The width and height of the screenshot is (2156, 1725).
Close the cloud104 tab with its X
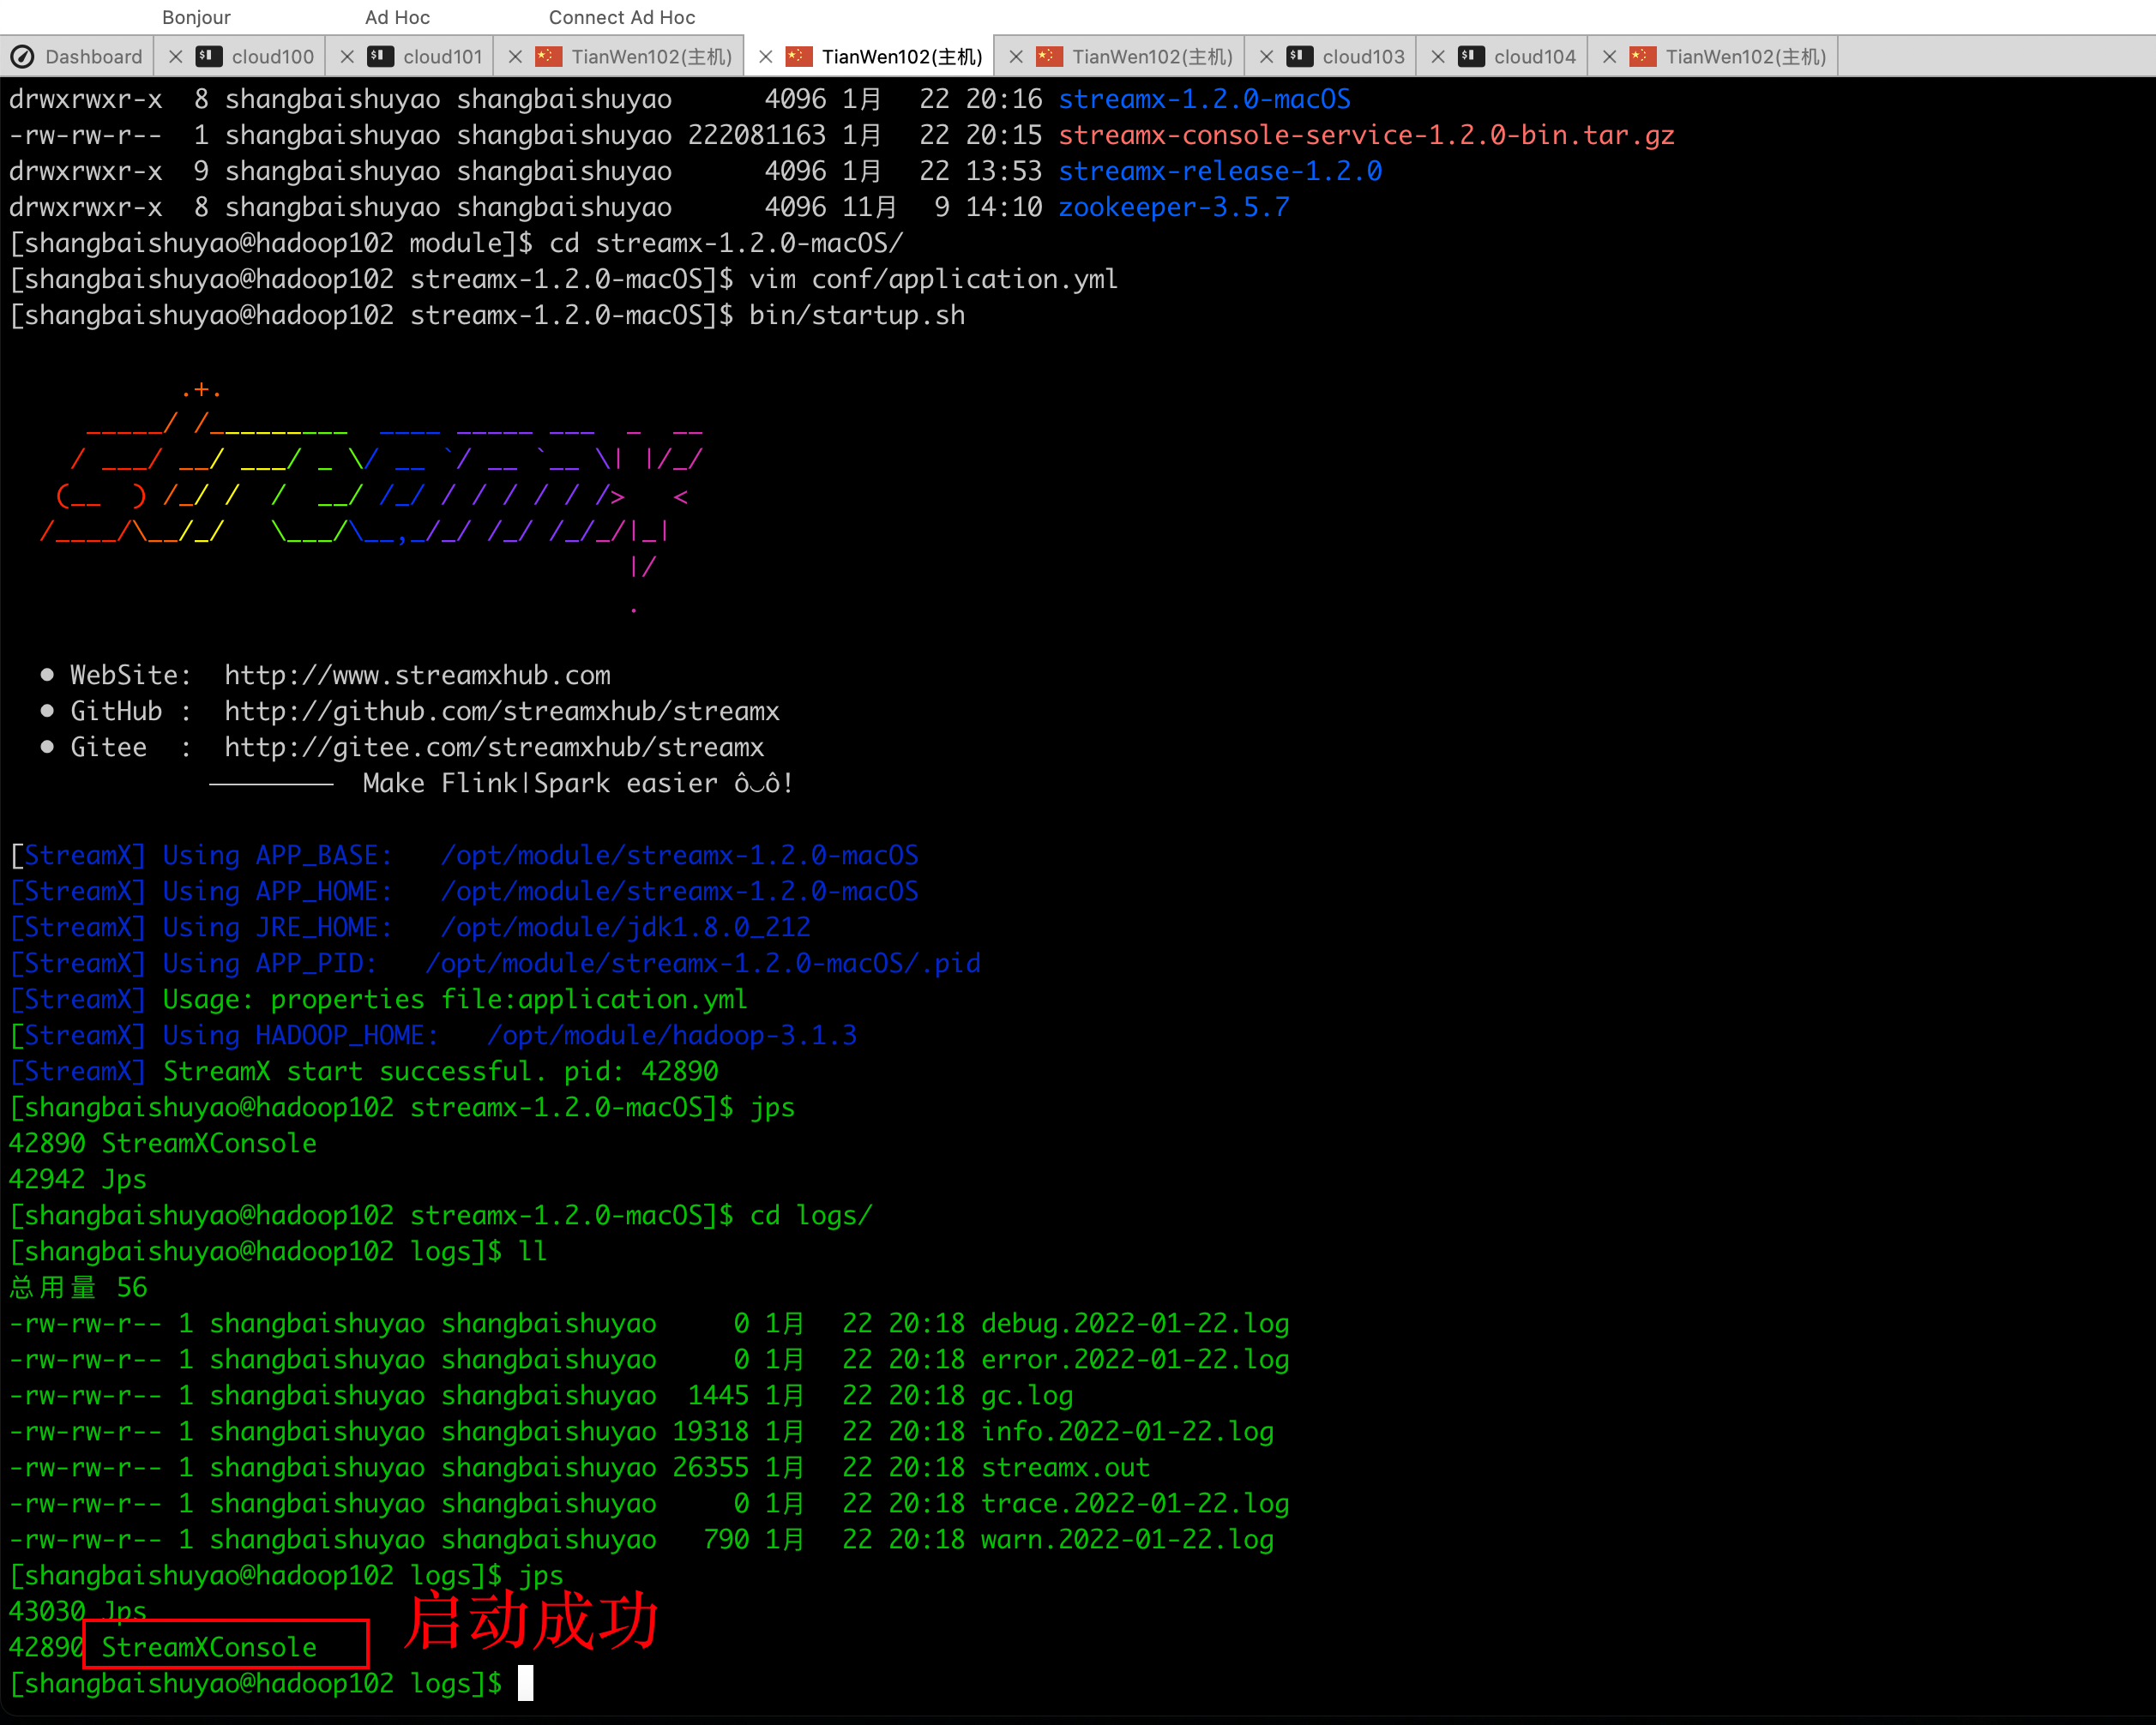[x=1437, y=57]
